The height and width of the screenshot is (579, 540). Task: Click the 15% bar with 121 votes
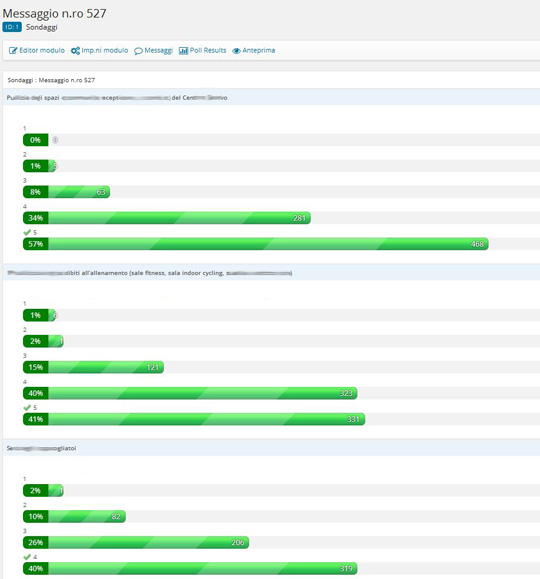coord(93,367)
